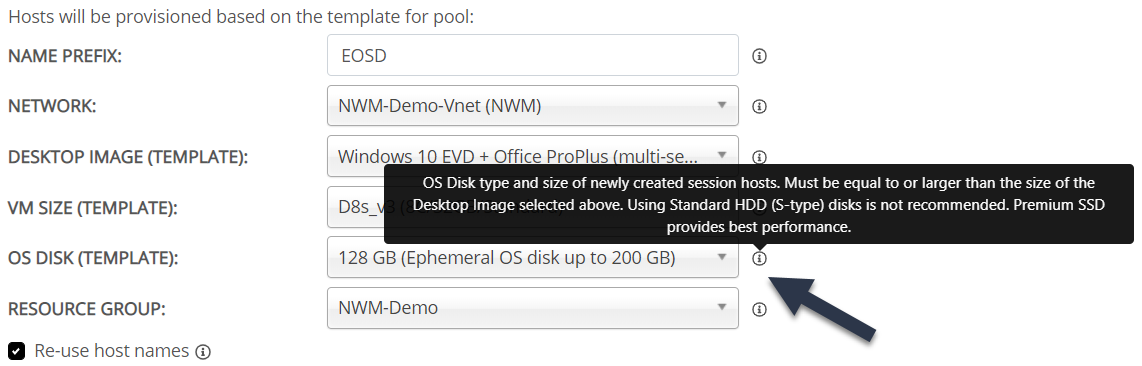The height and width of the screenshot is (366, 1142).
Task: Click the arrow of the Desktop Image dropdown
Action: pyautogui.click(x=722, y=154)
